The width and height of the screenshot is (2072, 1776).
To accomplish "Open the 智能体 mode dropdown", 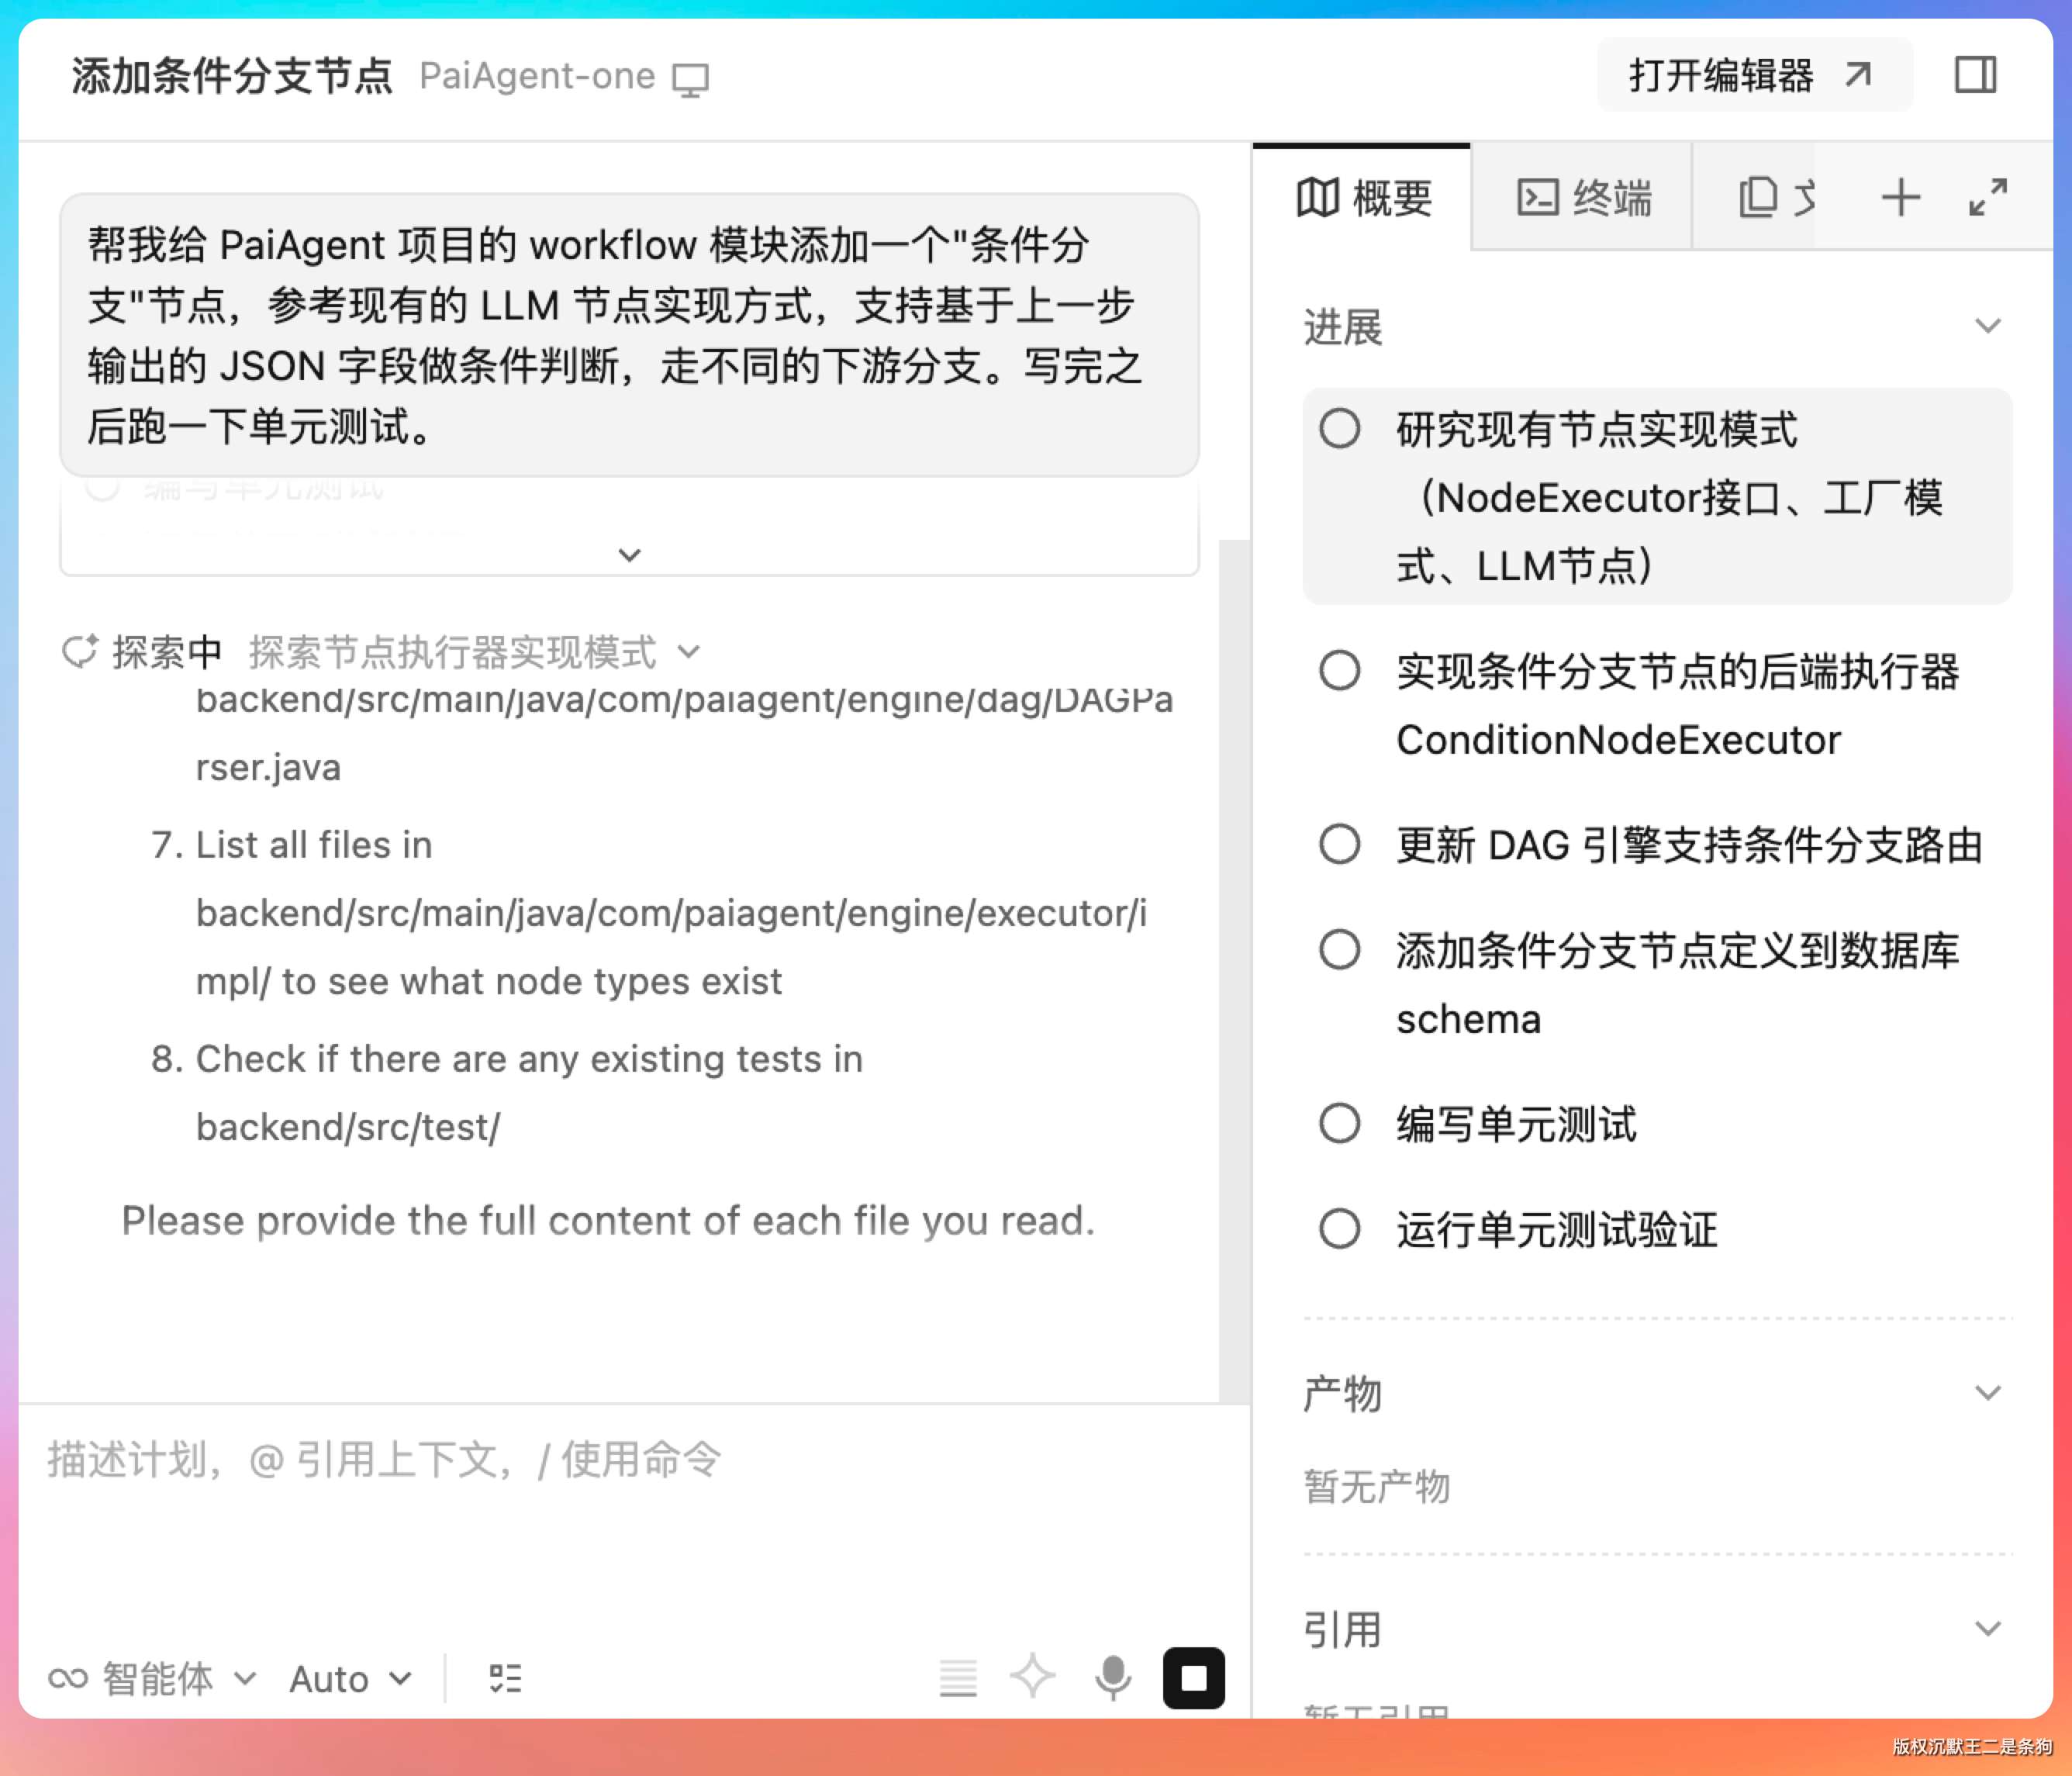I will coord(153,1678).
